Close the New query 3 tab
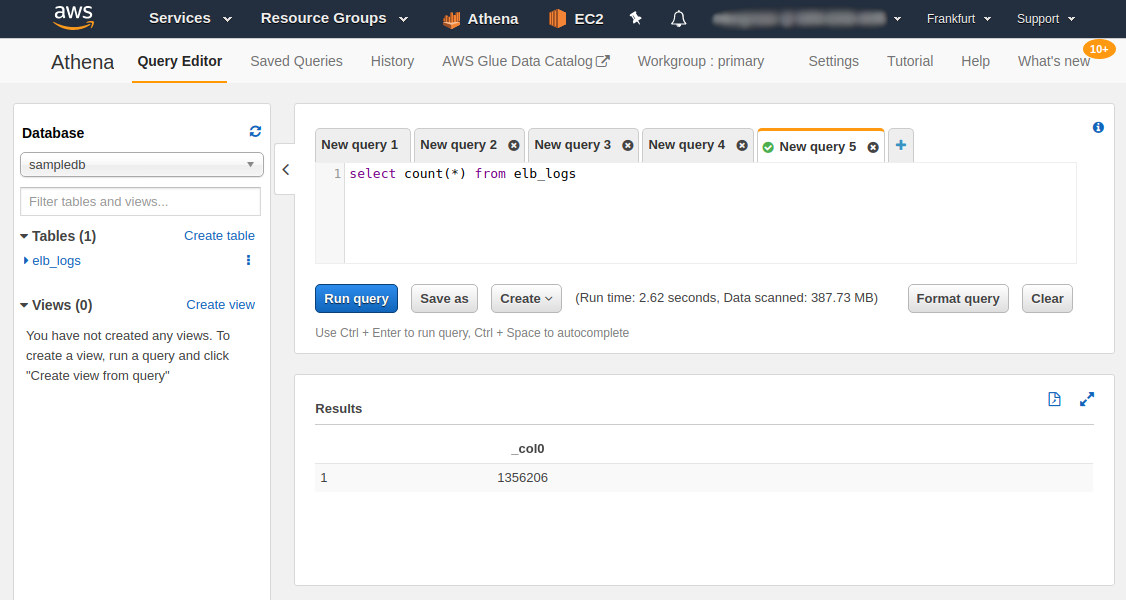Viewport: 1126px width, 600px height. (628, 145)
